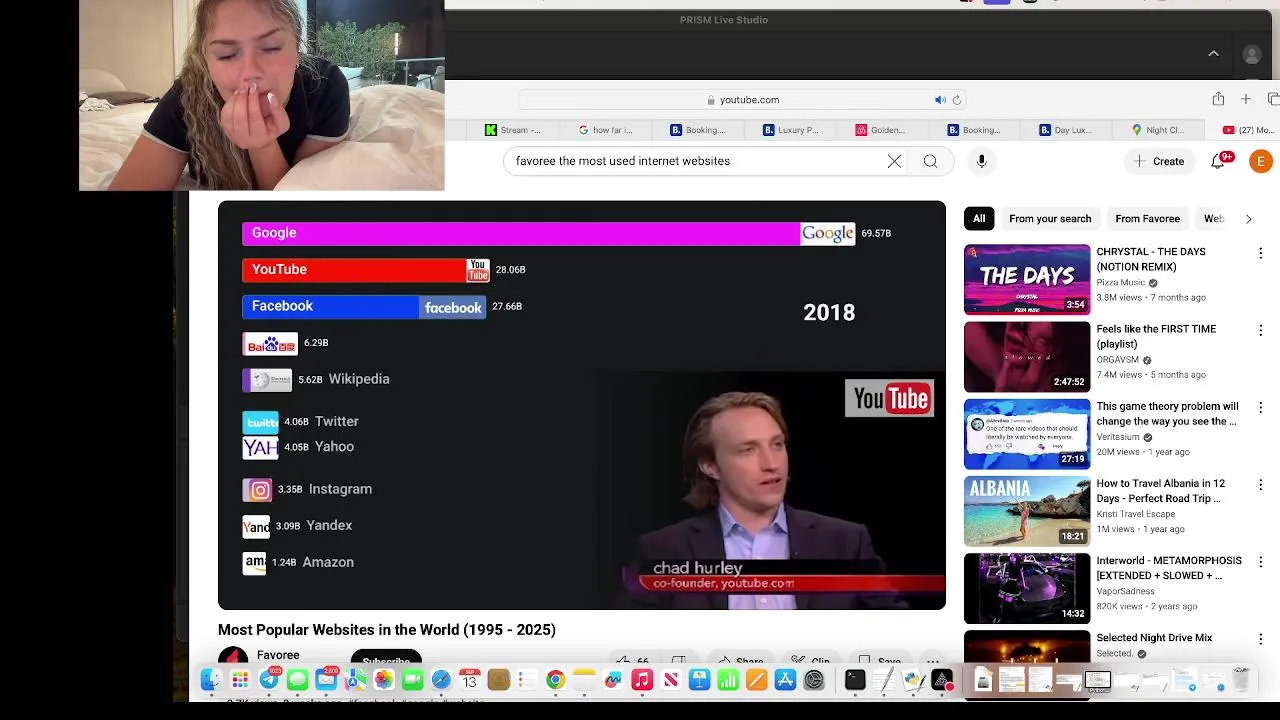Open options menu for Selected Night Drive Mix

pyautogui.click(x=1260, y=639)
